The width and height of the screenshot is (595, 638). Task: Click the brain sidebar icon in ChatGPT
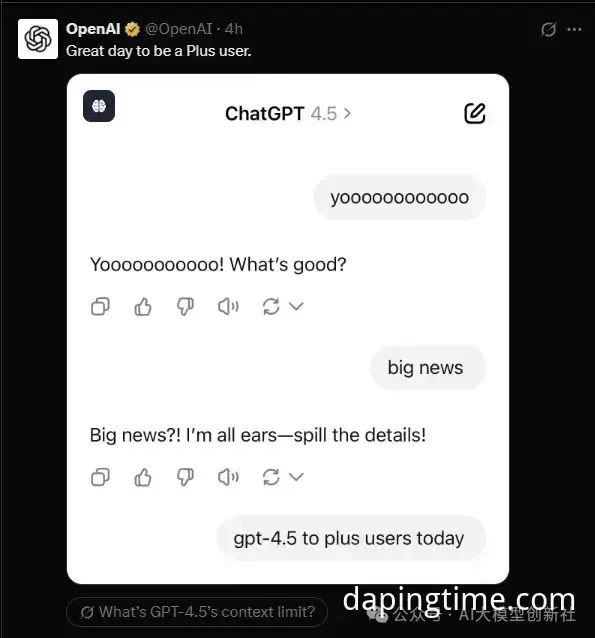coord(99,106)
